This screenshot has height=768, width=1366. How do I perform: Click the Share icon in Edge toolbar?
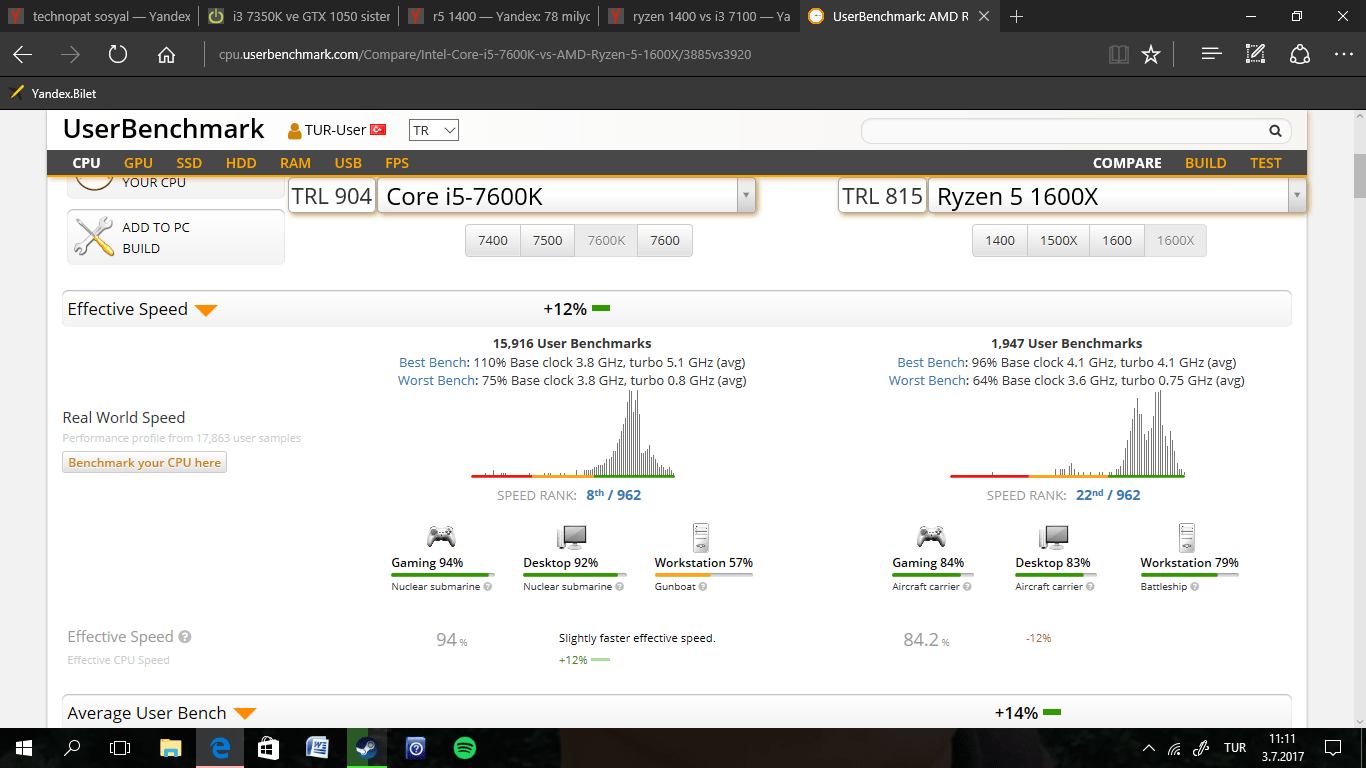coord(1300,54)
